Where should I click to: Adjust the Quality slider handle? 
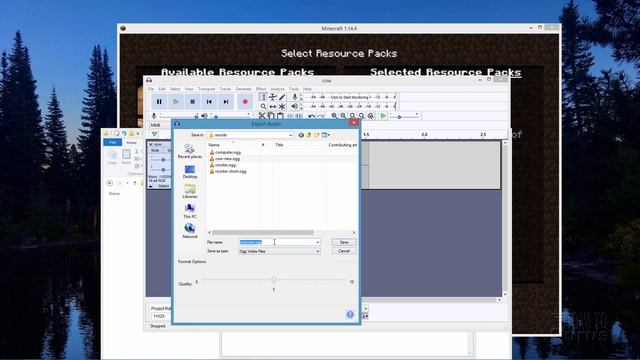pos(274,280)
